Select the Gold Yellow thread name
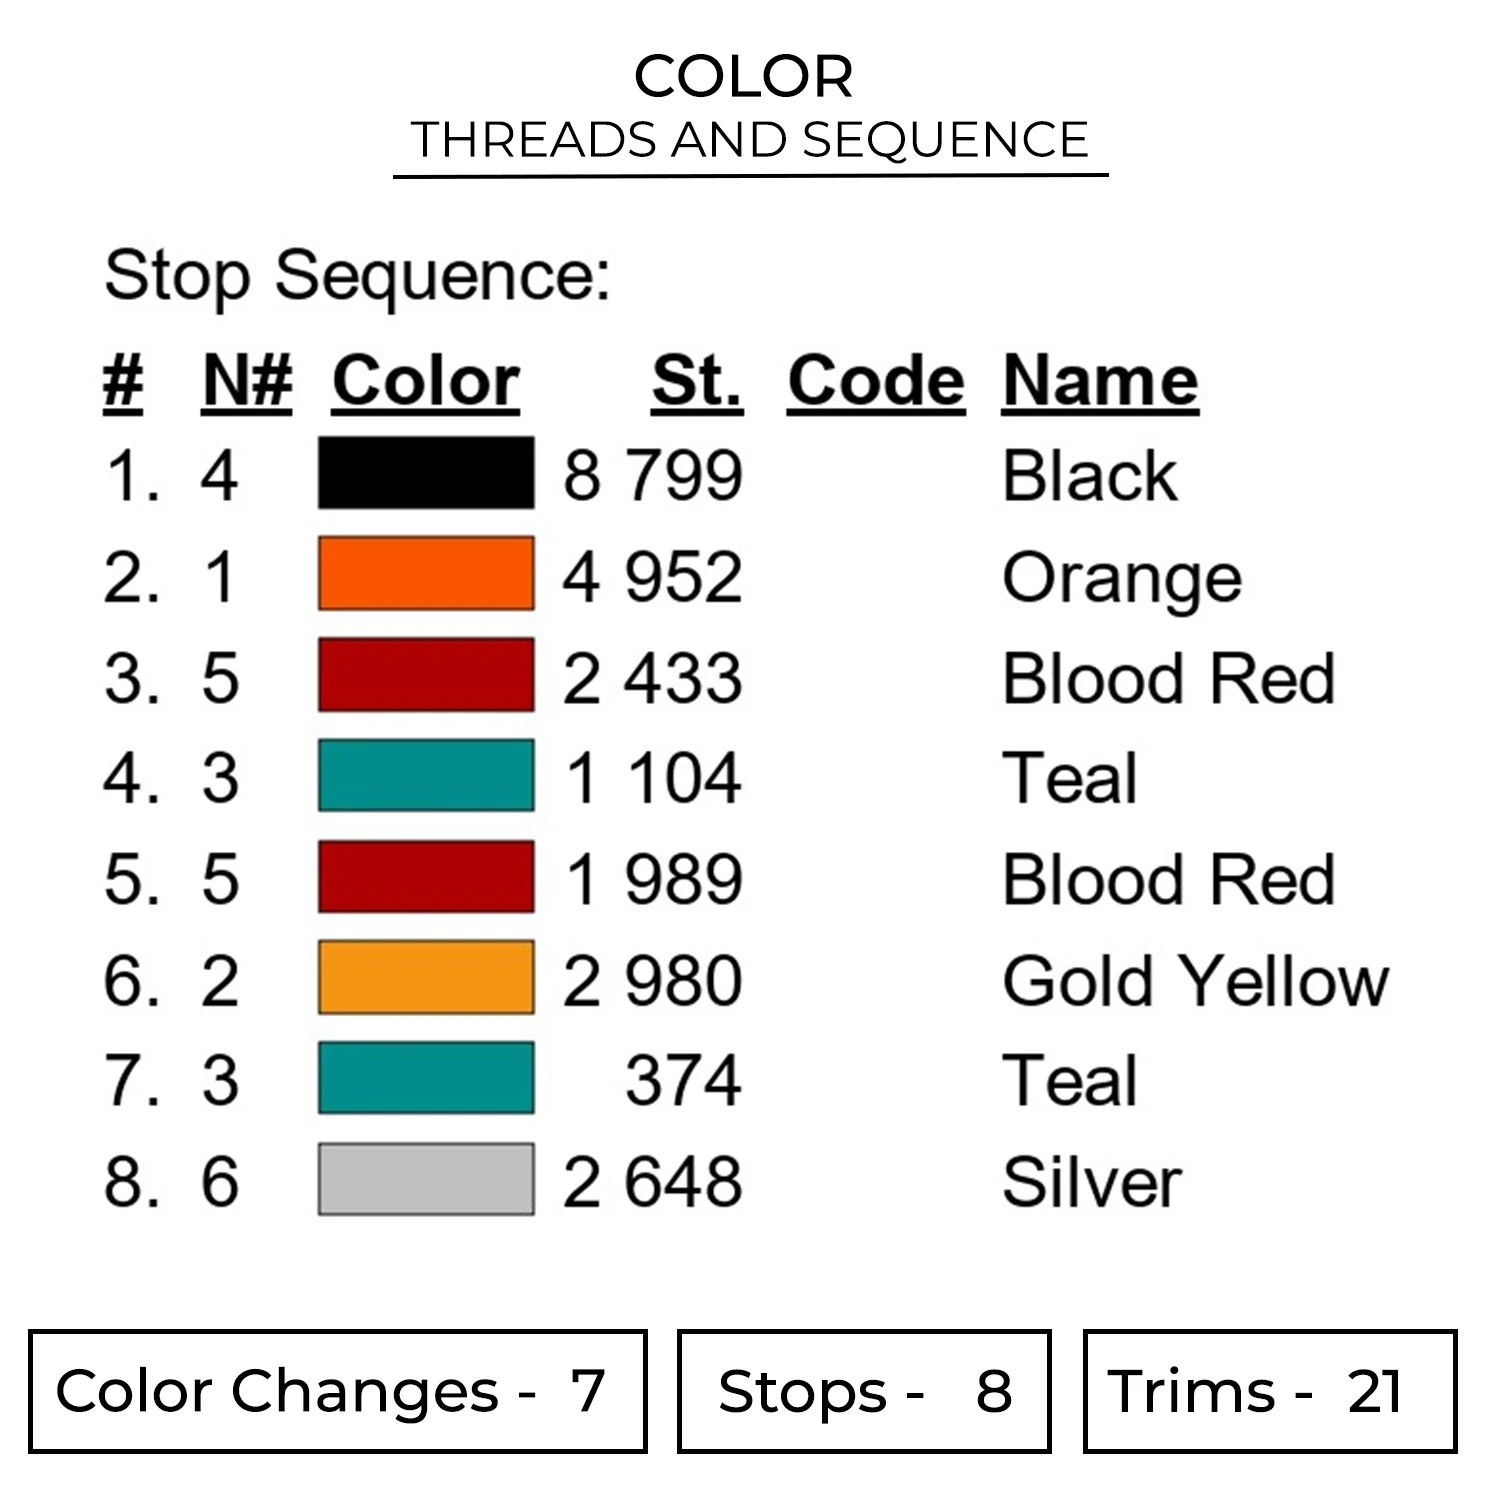Screen dimensions: 1500x1500 coord(1195,980)
